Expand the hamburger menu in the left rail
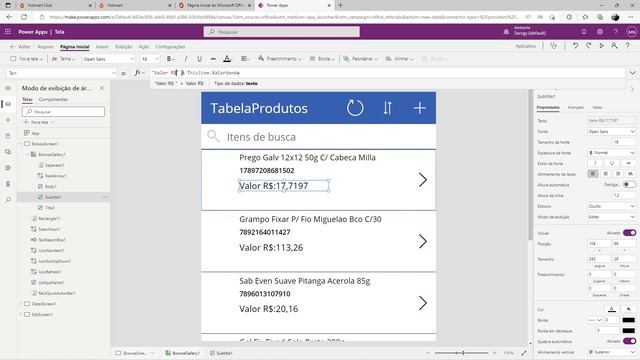Viewport: 640px width, 360px height. coord(8,88)
